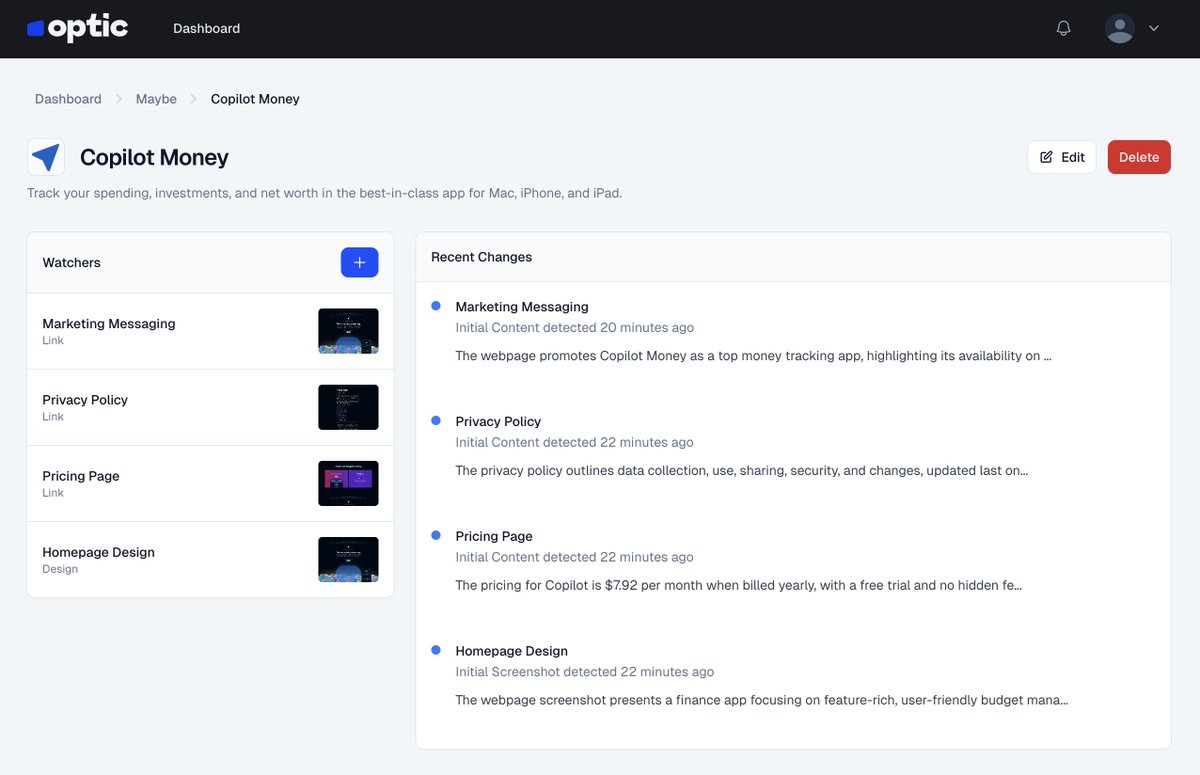Click 'Initial Content detected 20 minutes ago'
This screenshot has width=1200, height=775.
574,328
